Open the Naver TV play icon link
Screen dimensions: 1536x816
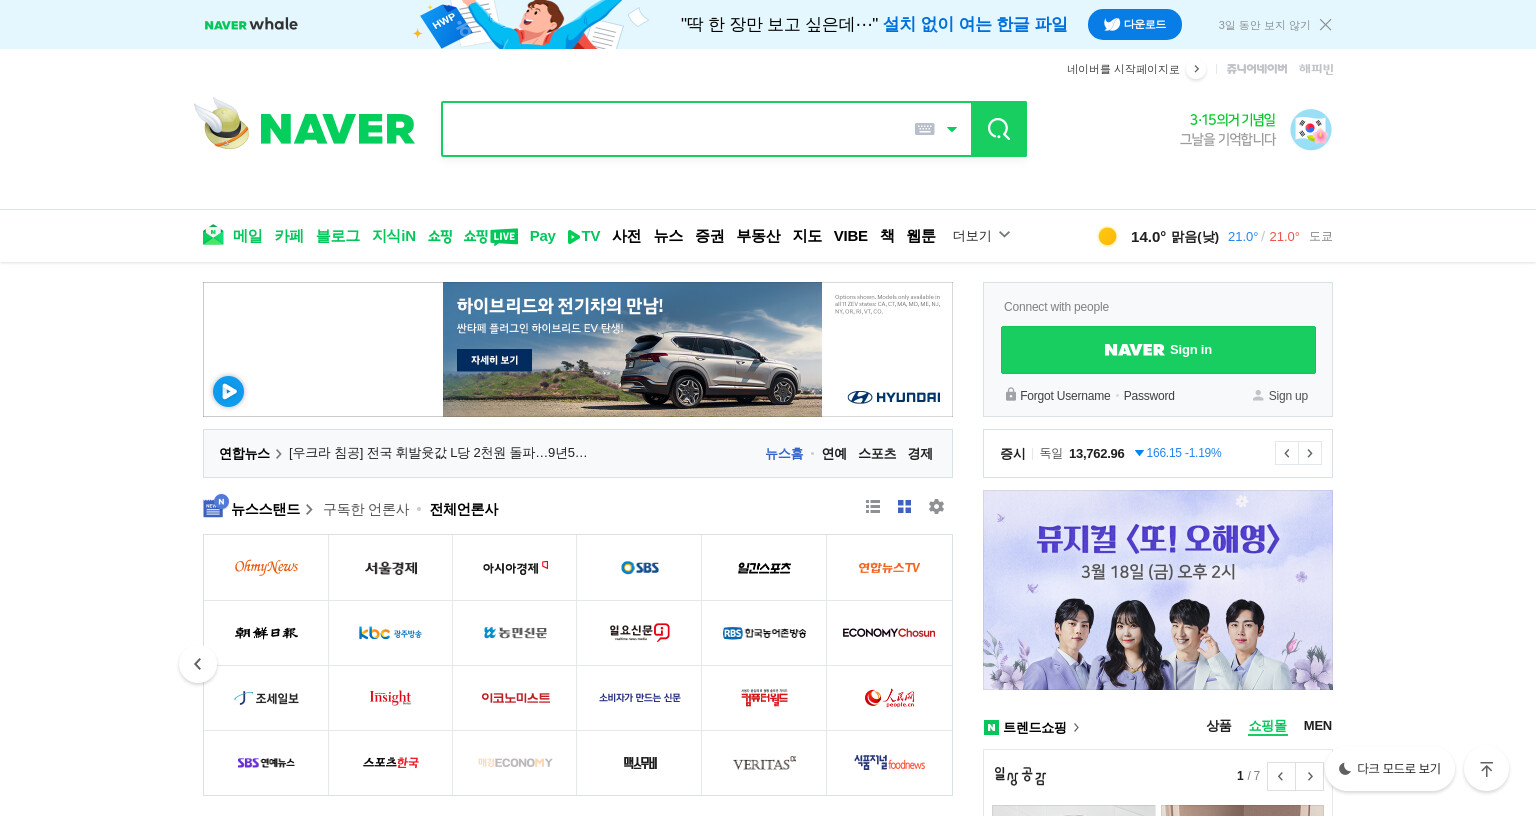[584, 236]
